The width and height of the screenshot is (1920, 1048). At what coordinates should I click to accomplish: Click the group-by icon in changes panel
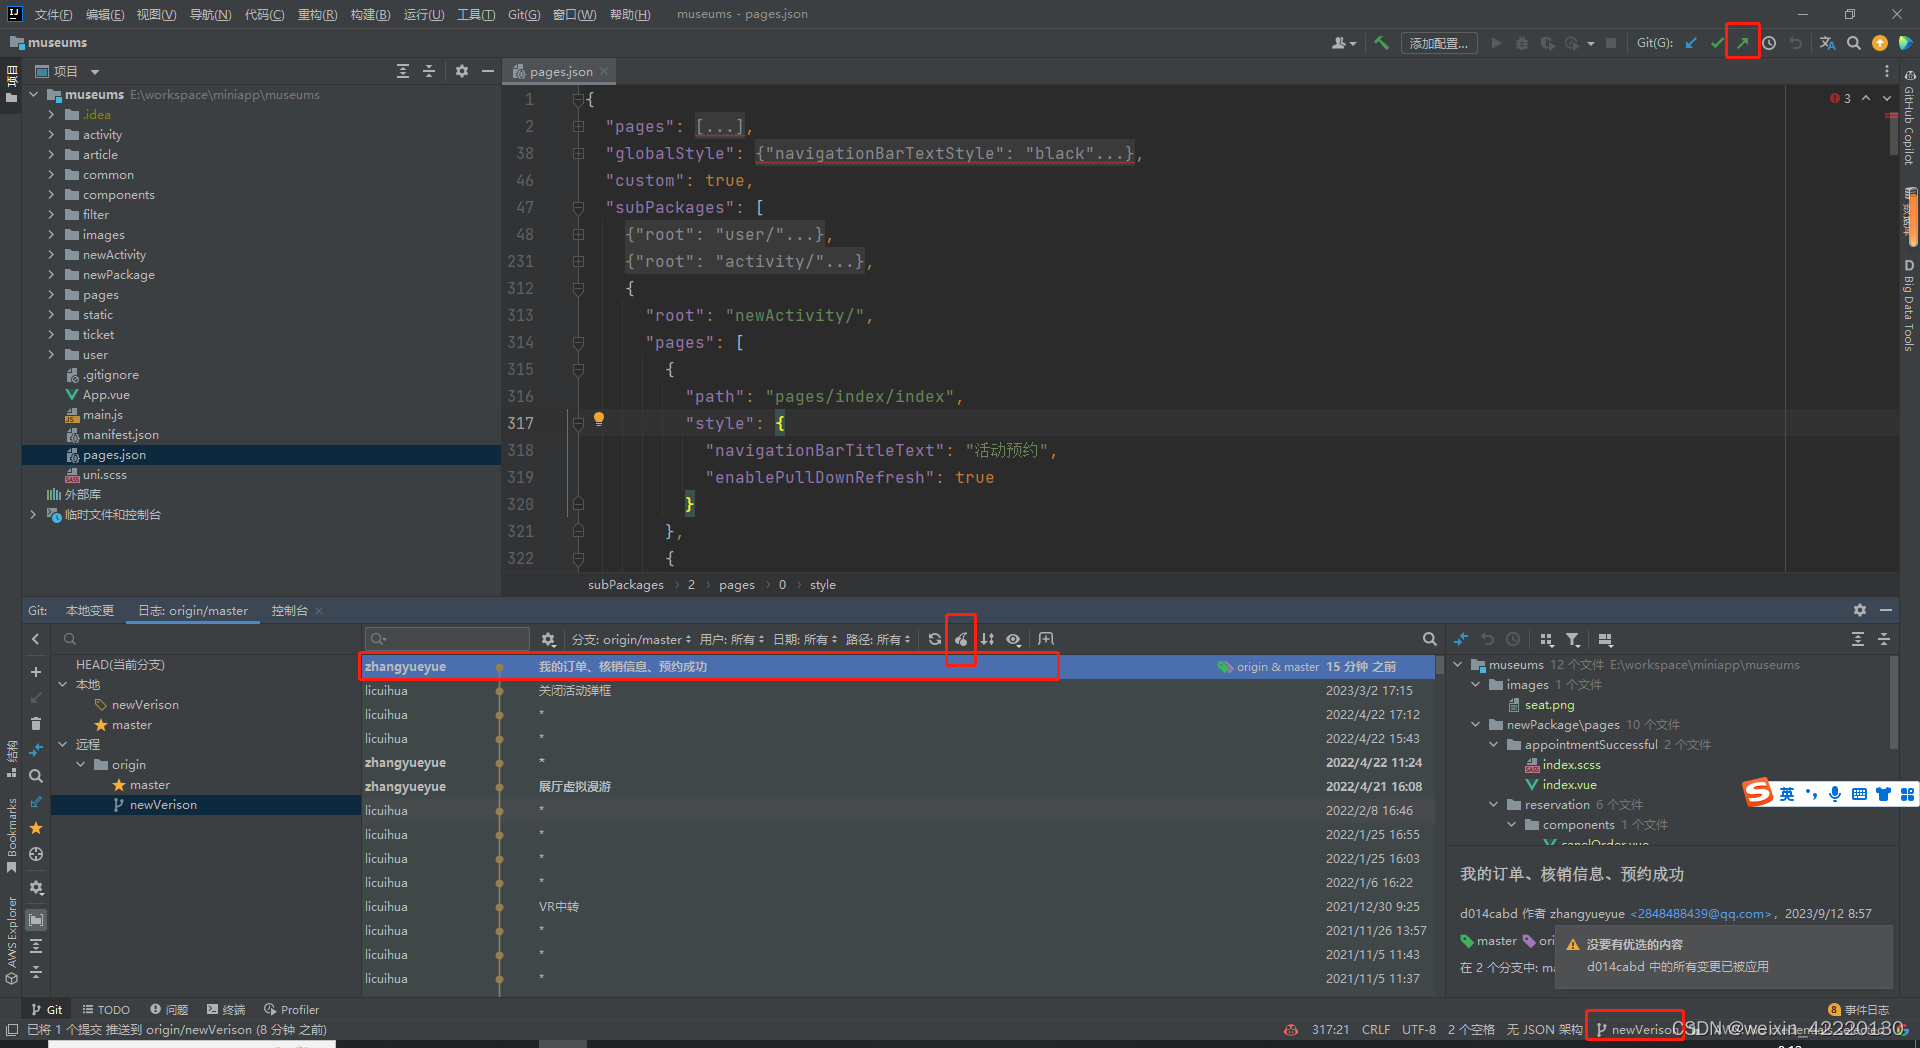point(1547,639)
